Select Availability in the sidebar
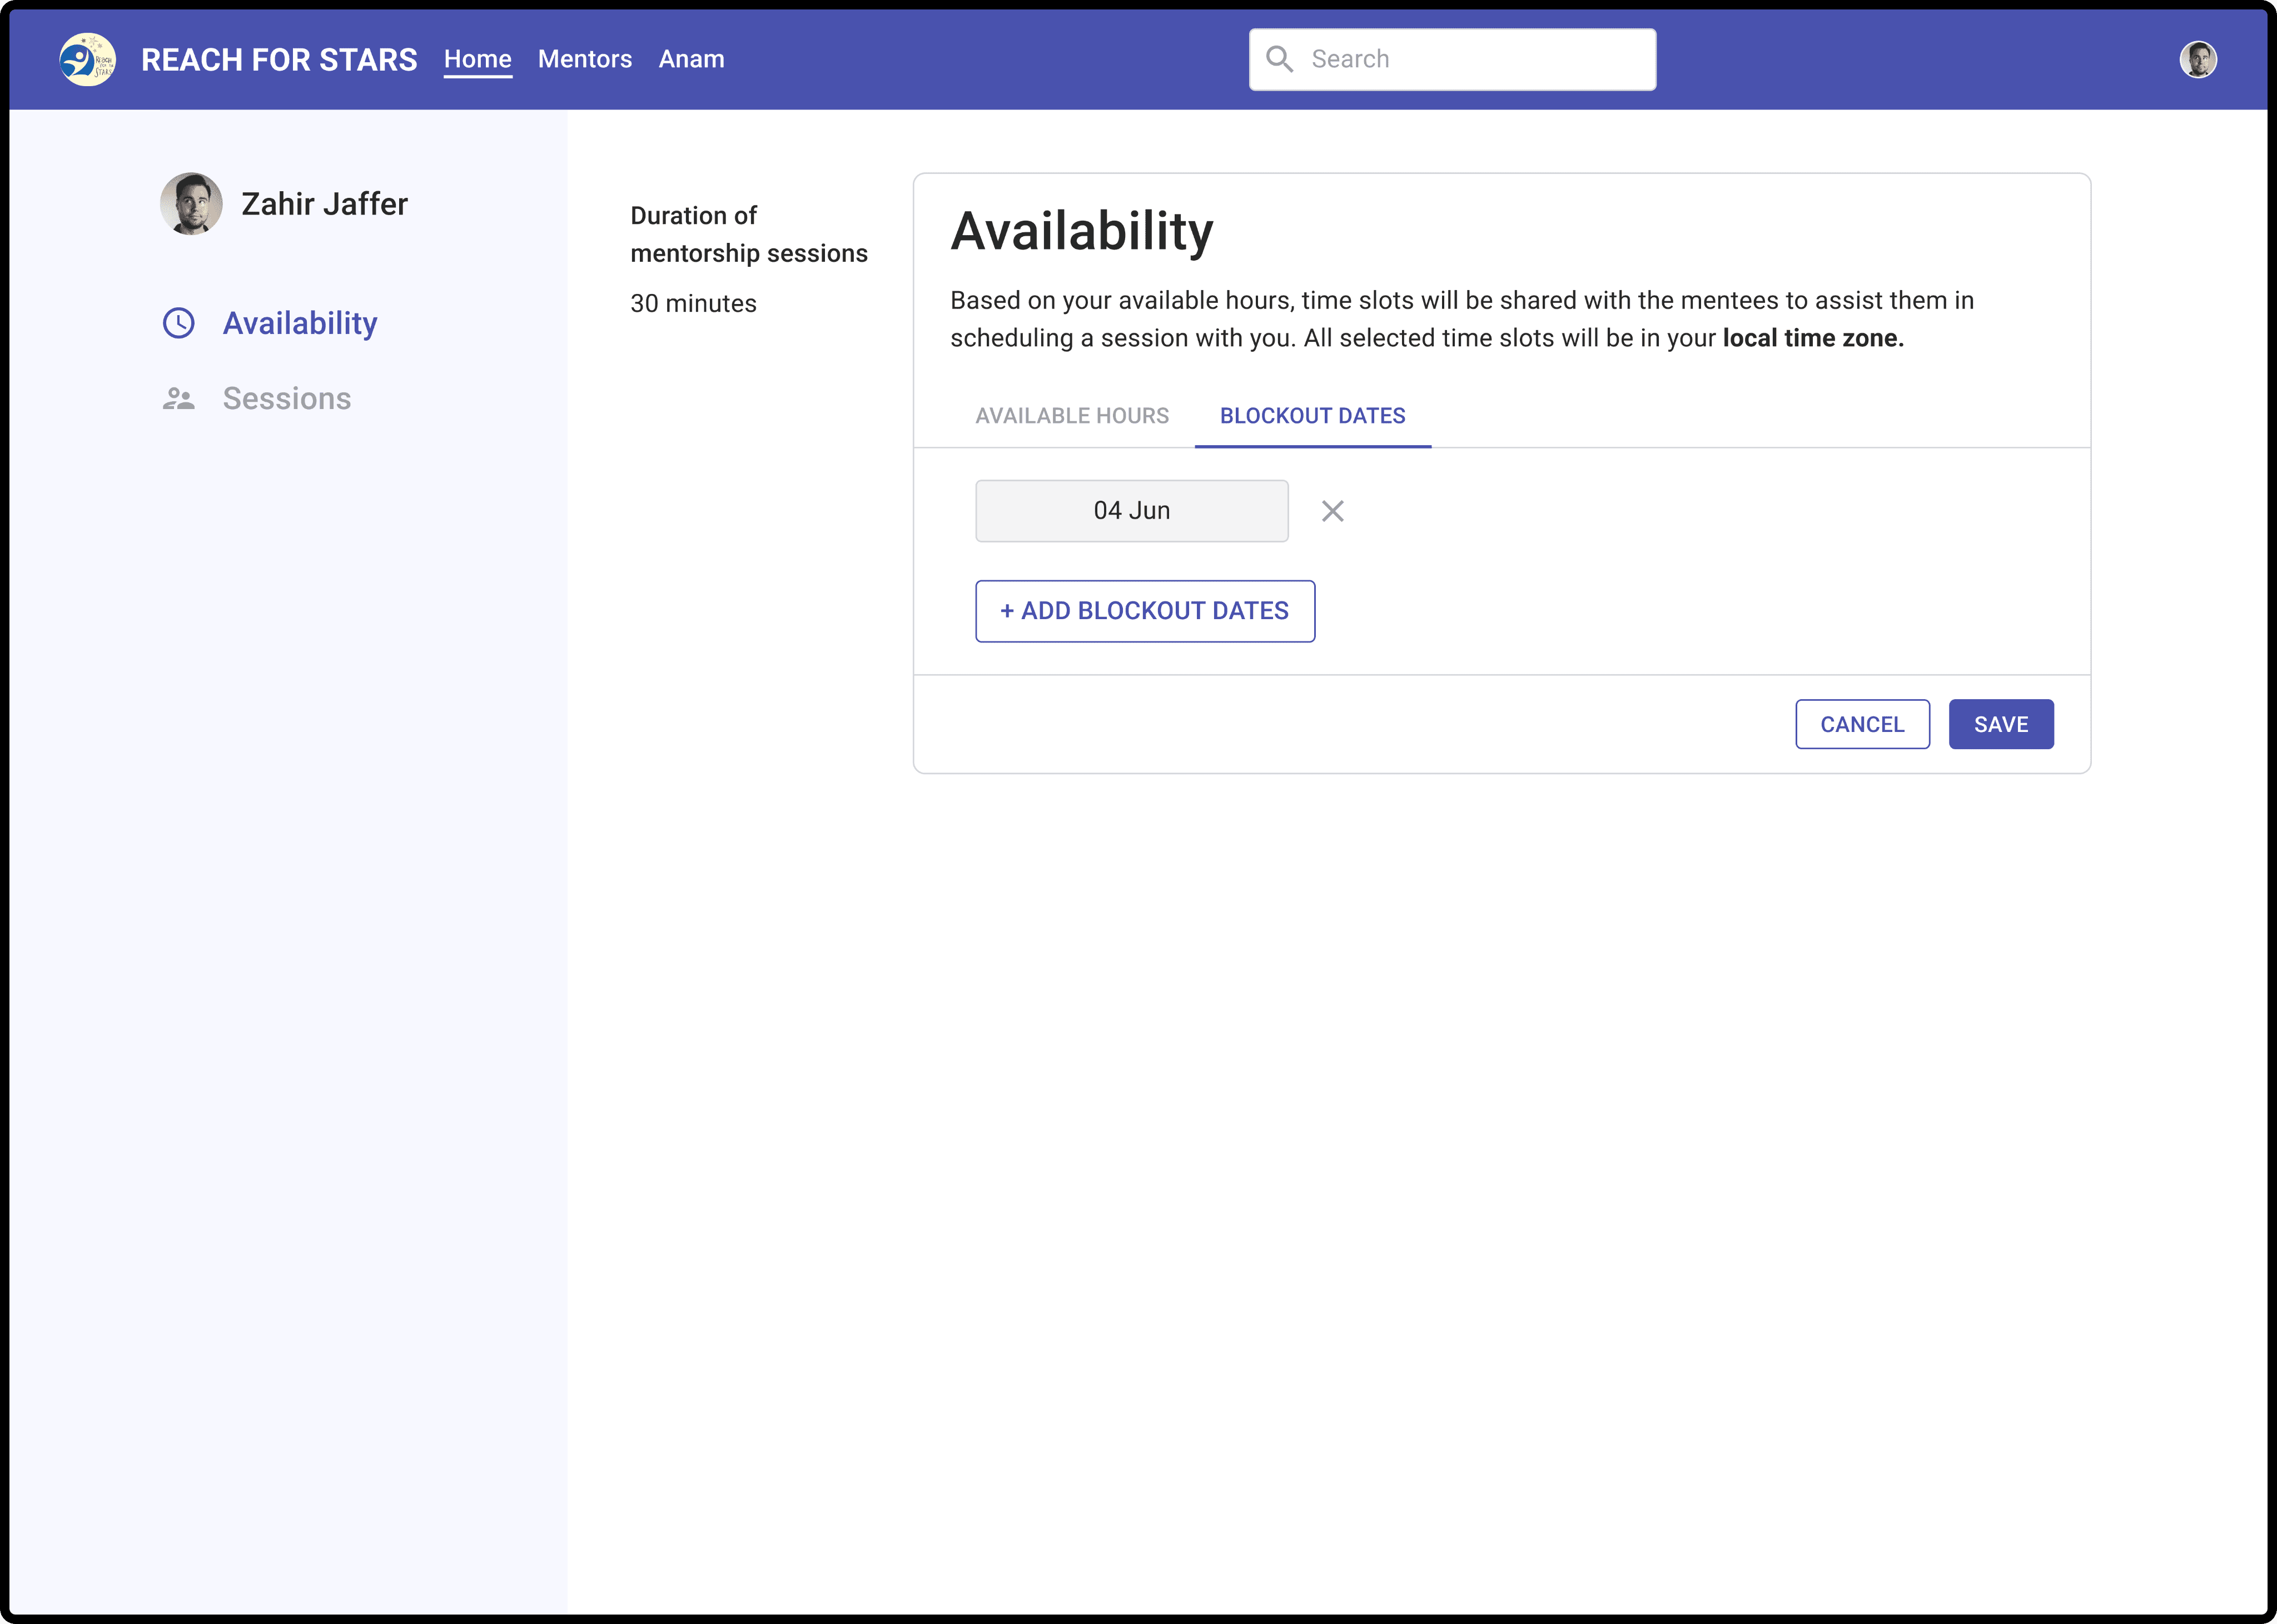2277x1624 pixels. (300, 323)
